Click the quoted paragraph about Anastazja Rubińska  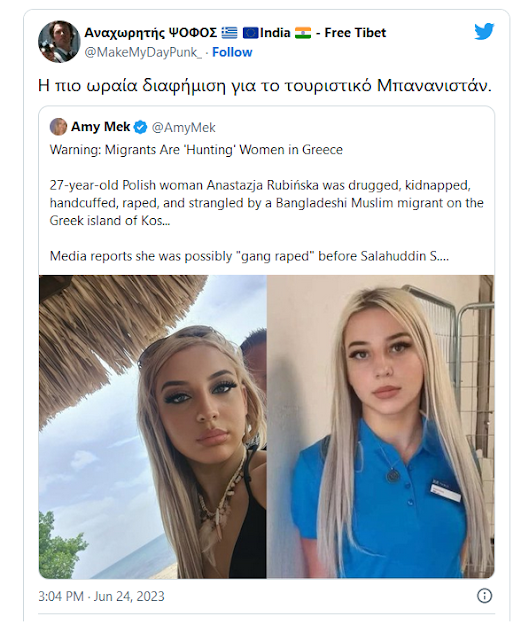pos(267,203)
